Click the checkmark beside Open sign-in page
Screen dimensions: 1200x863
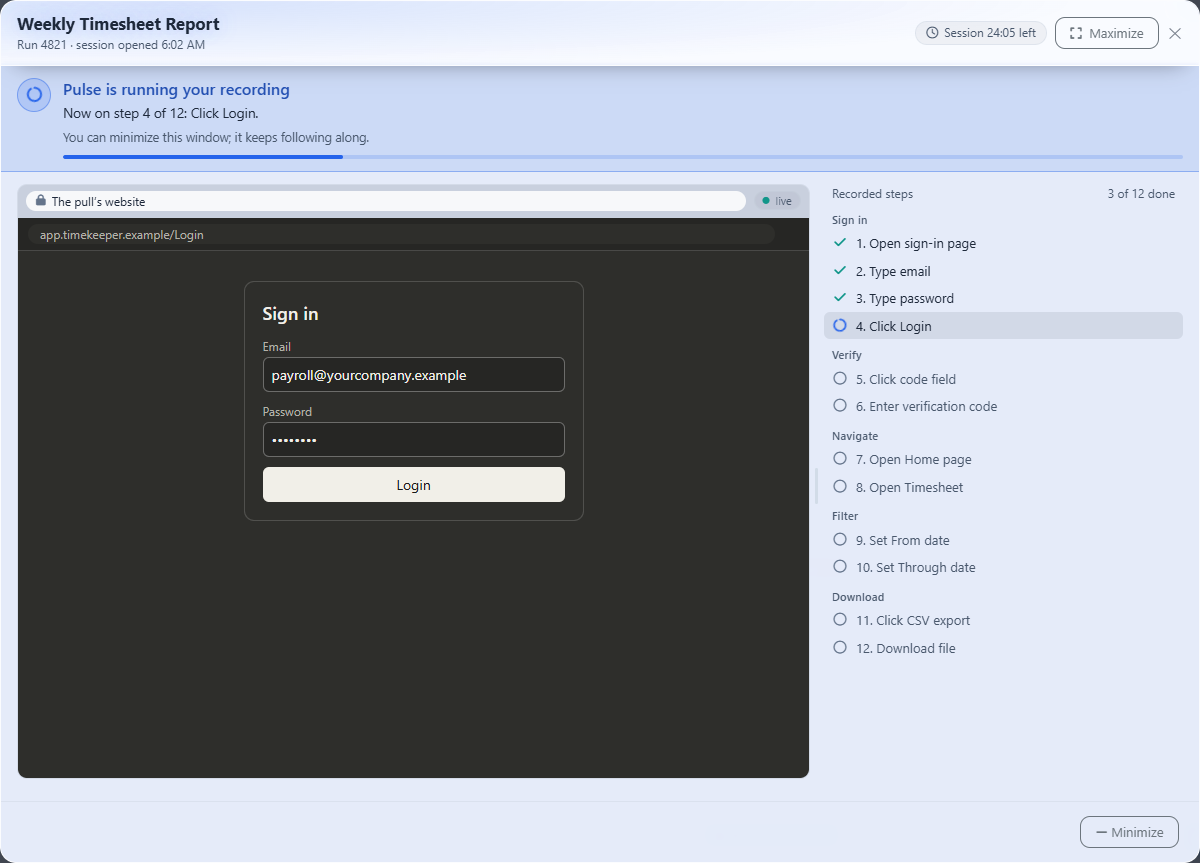point(840,243)
